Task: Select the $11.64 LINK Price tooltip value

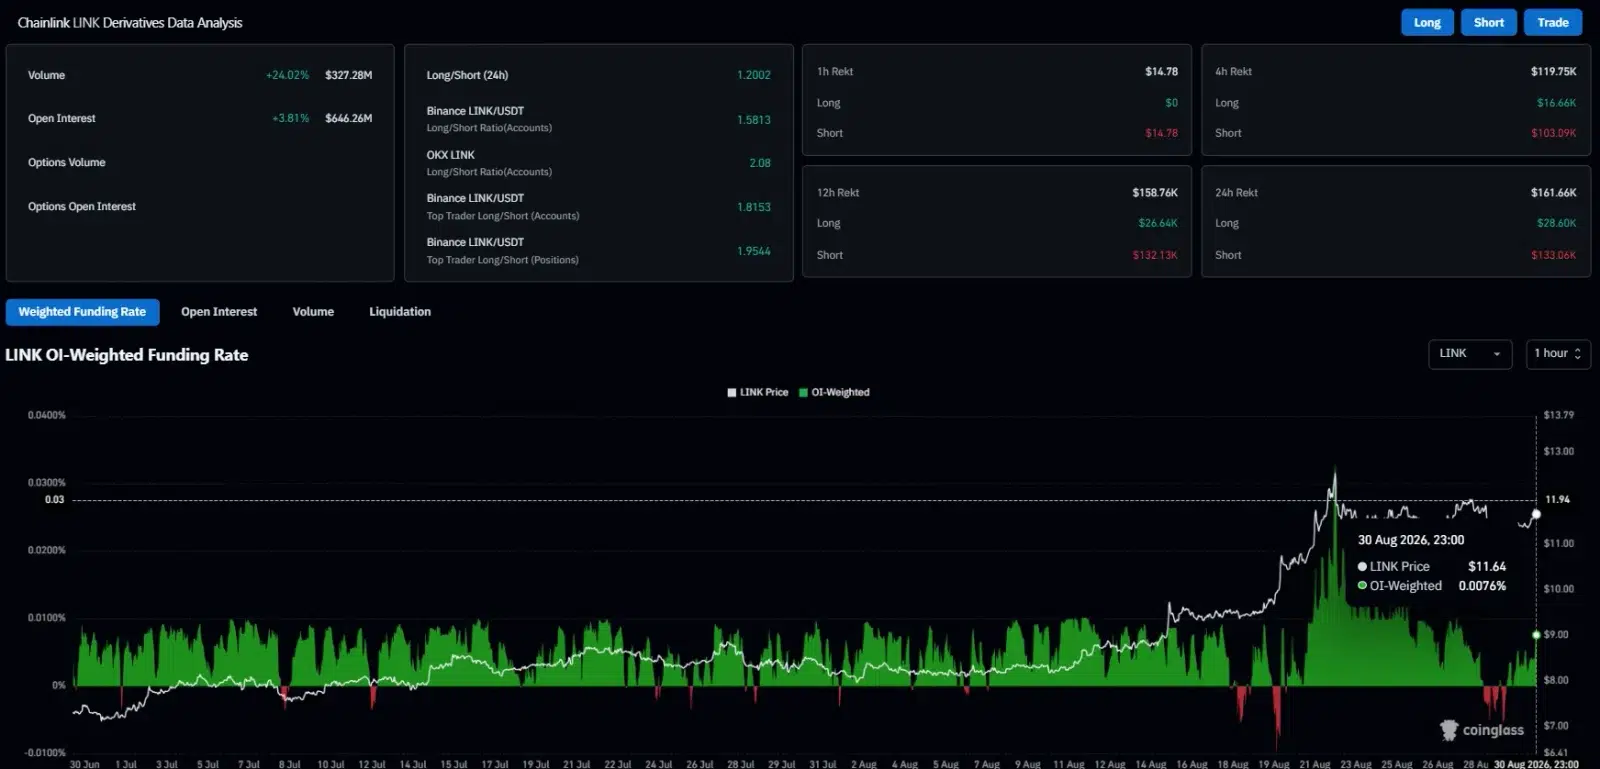Action: pos(1487,567)
